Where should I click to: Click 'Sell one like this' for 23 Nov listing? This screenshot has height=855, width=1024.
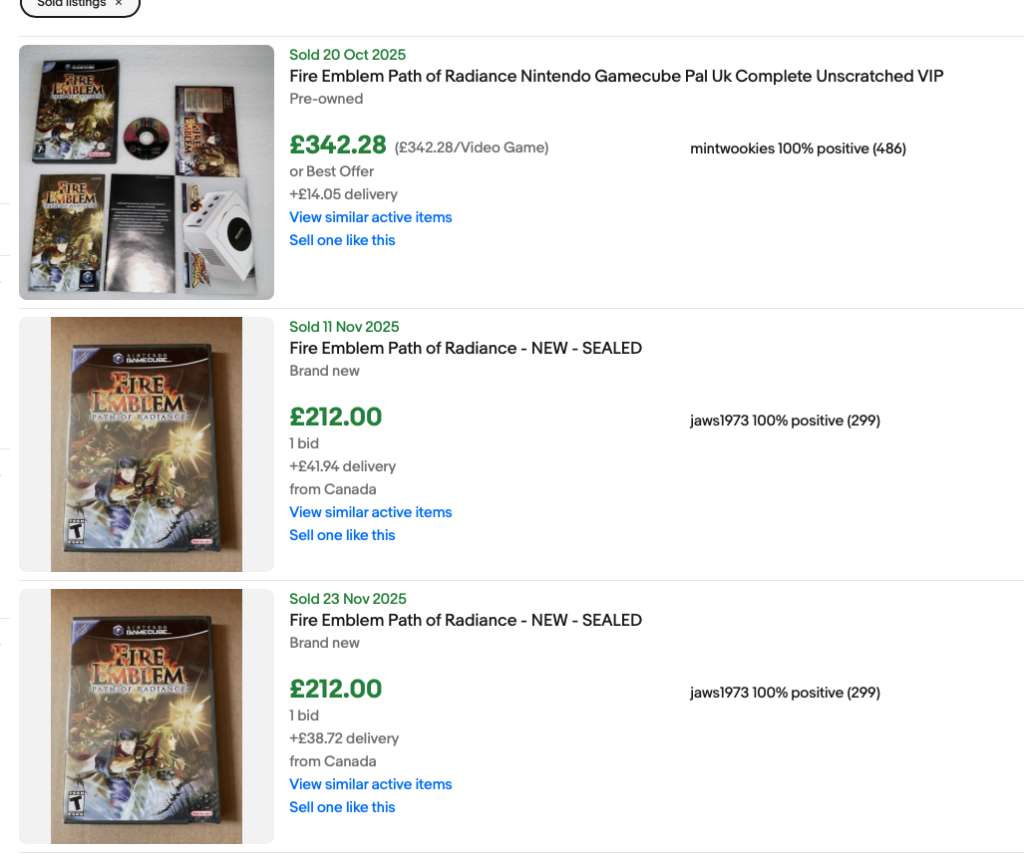coord(342,807)
